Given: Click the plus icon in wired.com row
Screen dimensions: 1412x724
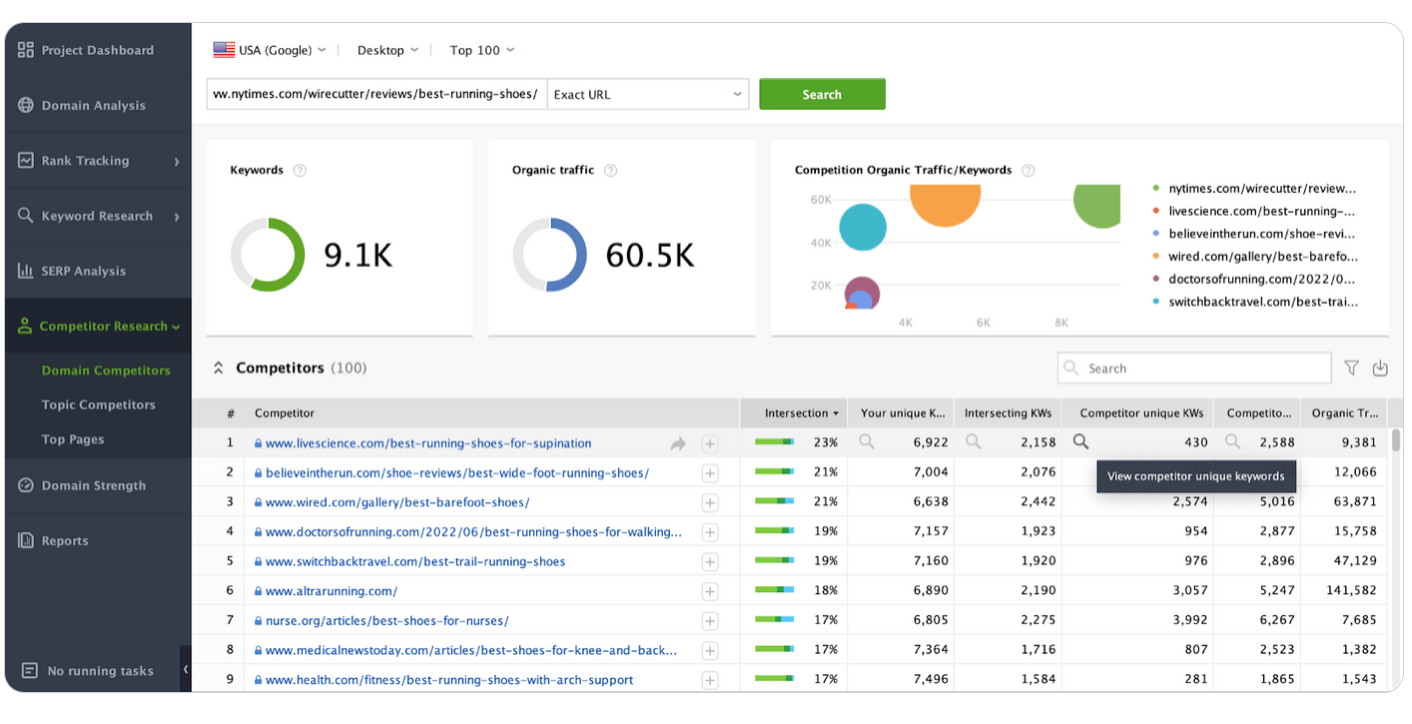Looking at the screenshot, I should coord(710,502).
